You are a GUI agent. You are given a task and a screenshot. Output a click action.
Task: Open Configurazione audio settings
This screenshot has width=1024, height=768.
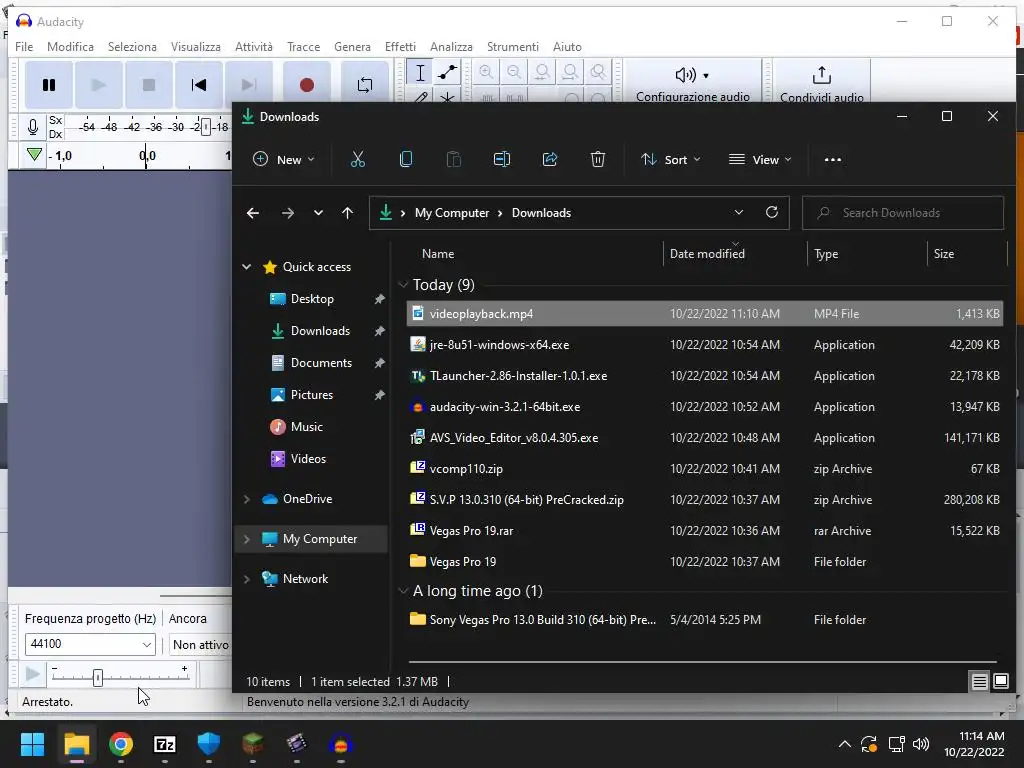[x=693, y=84]
